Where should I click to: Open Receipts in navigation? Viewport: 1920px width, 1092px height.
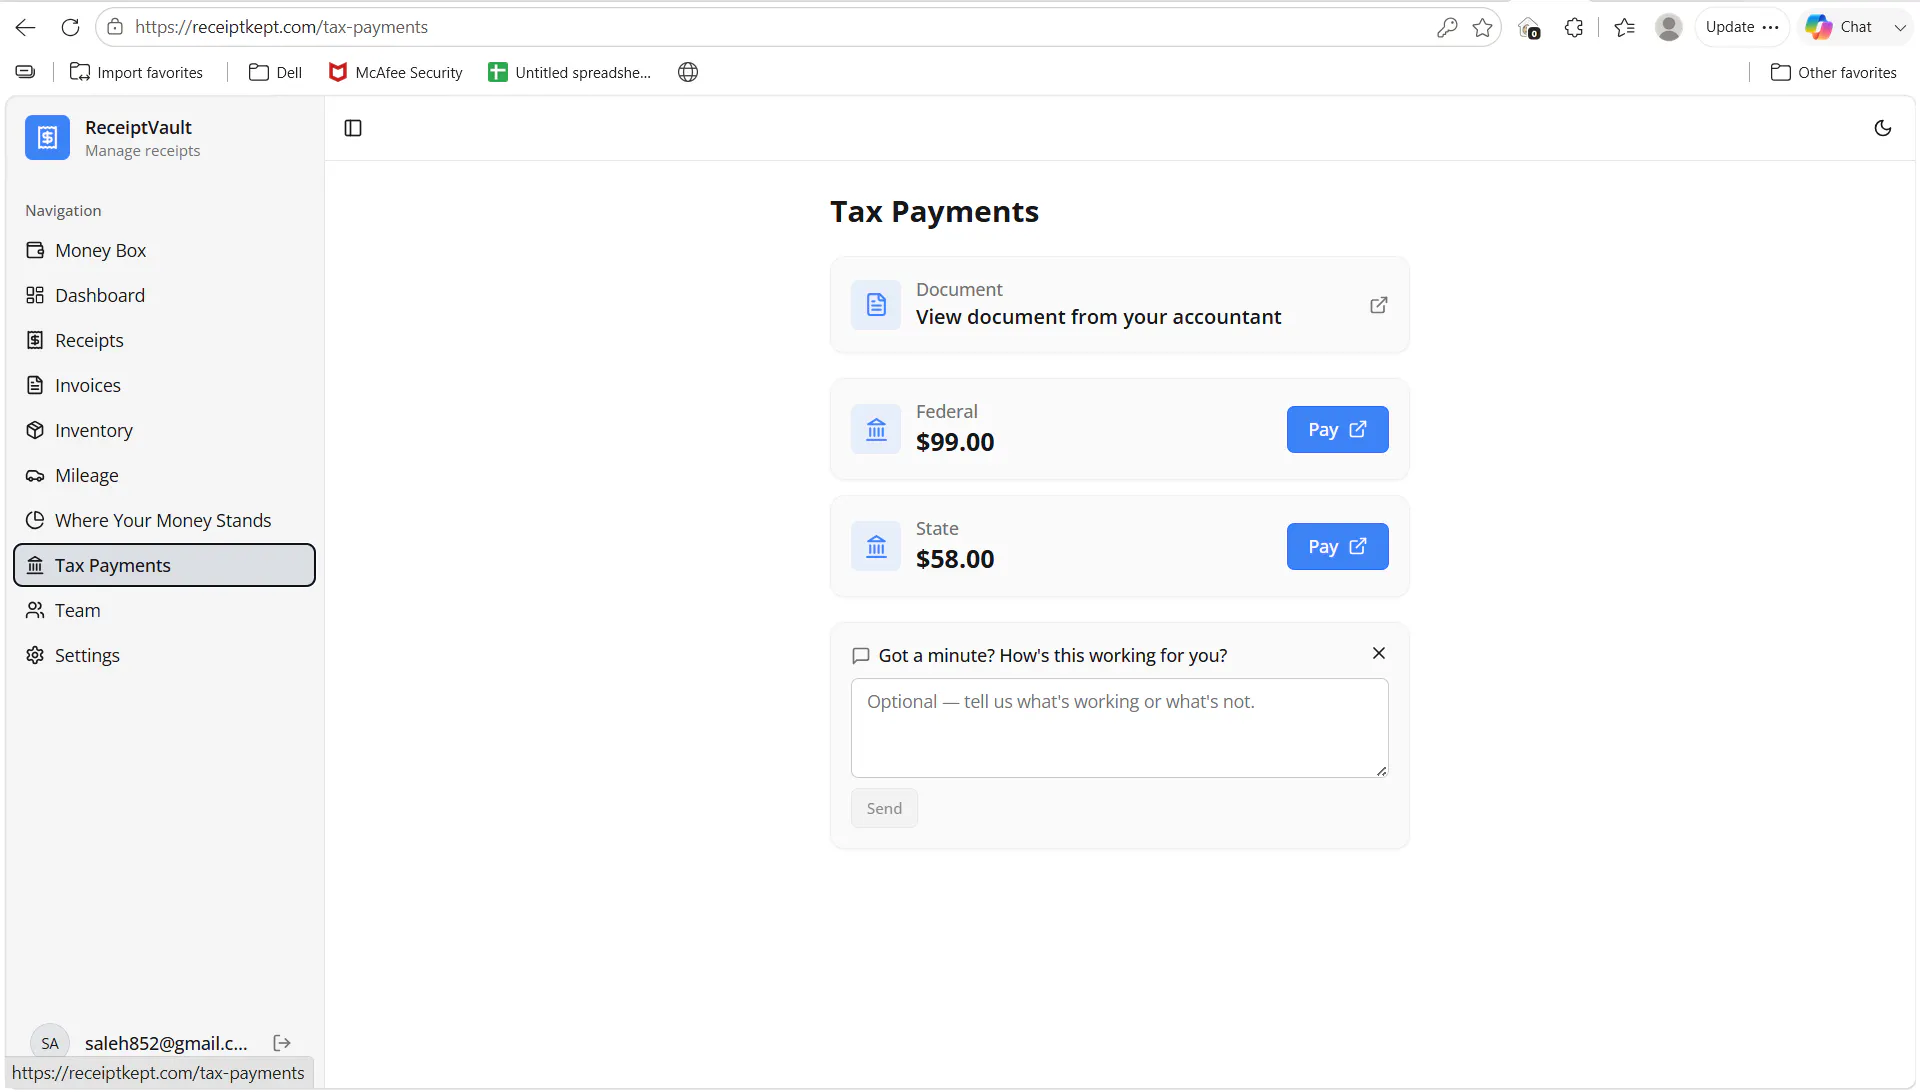[165, 340]
